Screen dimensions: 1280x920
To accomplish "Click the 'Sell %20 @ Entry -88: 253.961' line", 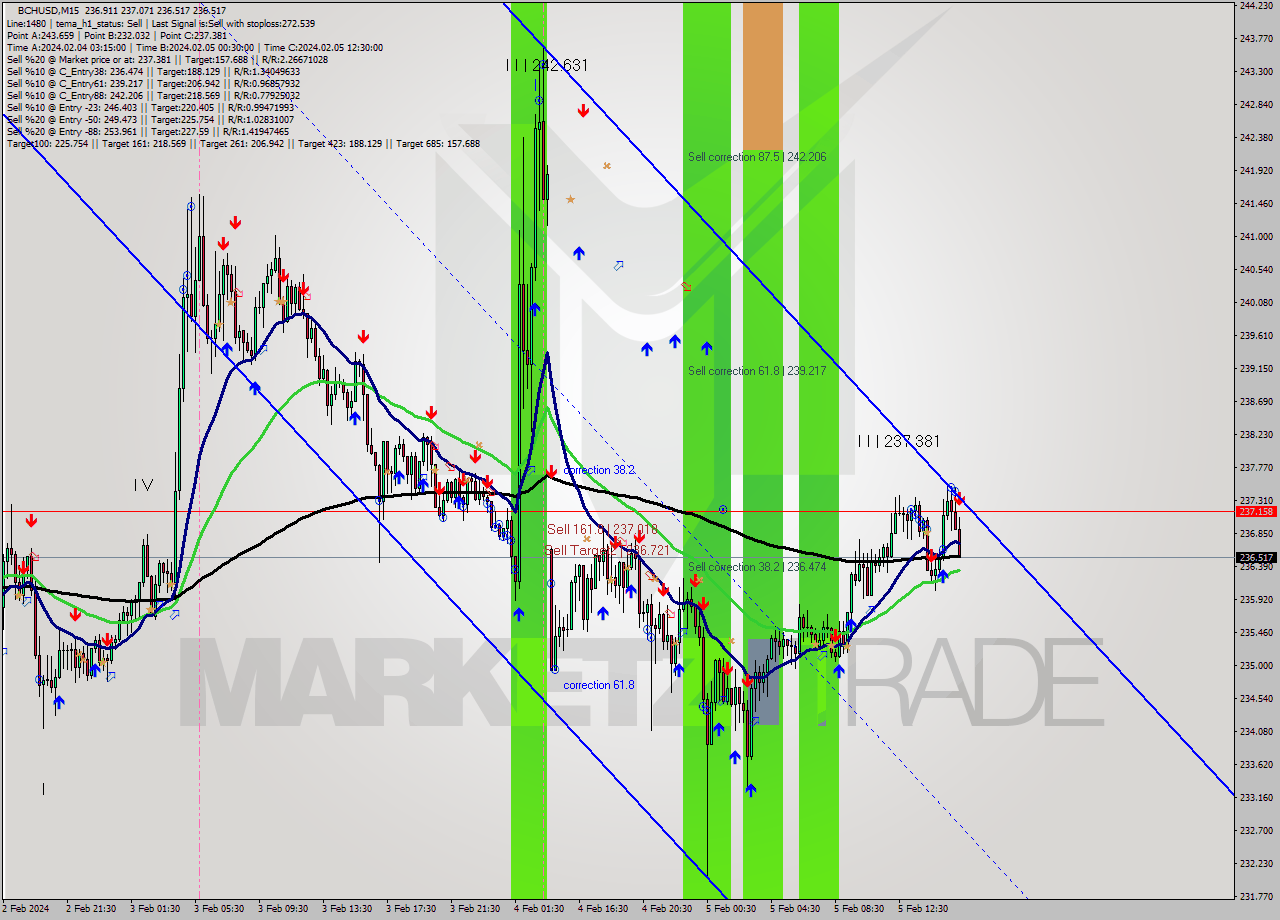I will point(148,131).
